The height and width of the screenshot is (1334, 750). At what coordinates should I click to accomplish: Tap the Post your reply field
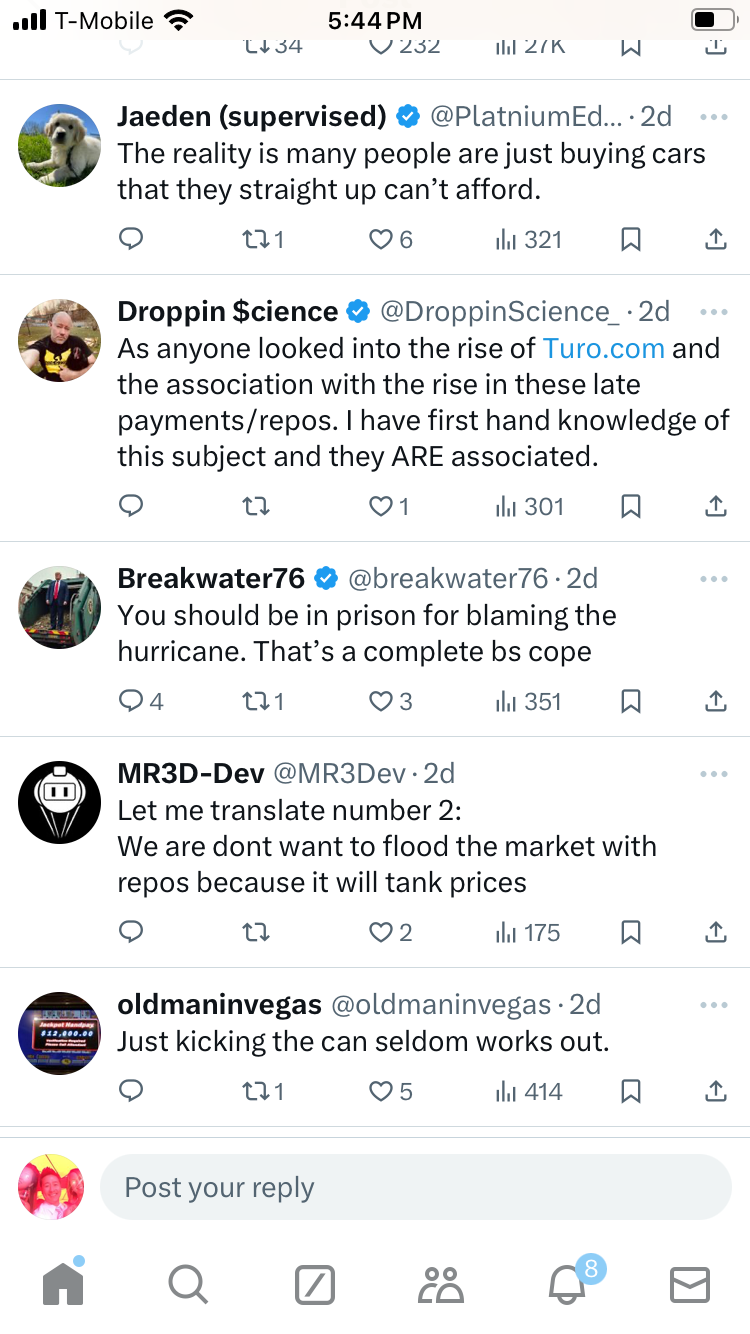[x=415, y=1187]
